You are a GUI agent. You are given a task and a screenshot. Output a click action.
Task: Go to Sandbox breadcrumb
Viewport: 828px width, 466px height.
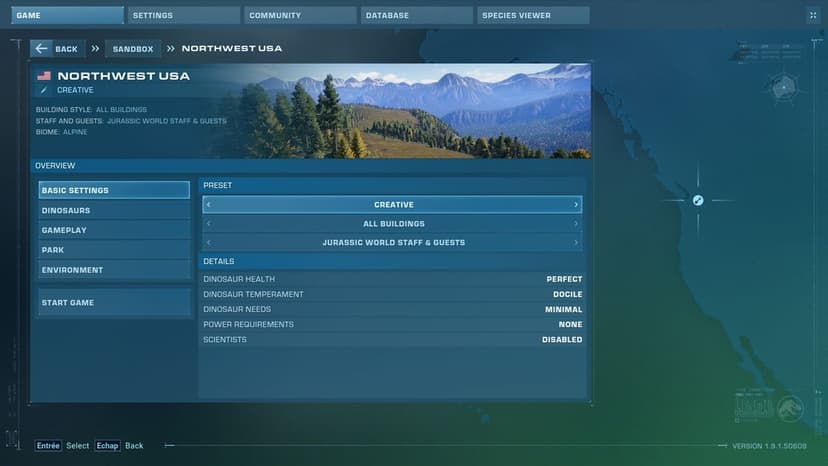tap(133, 49)
